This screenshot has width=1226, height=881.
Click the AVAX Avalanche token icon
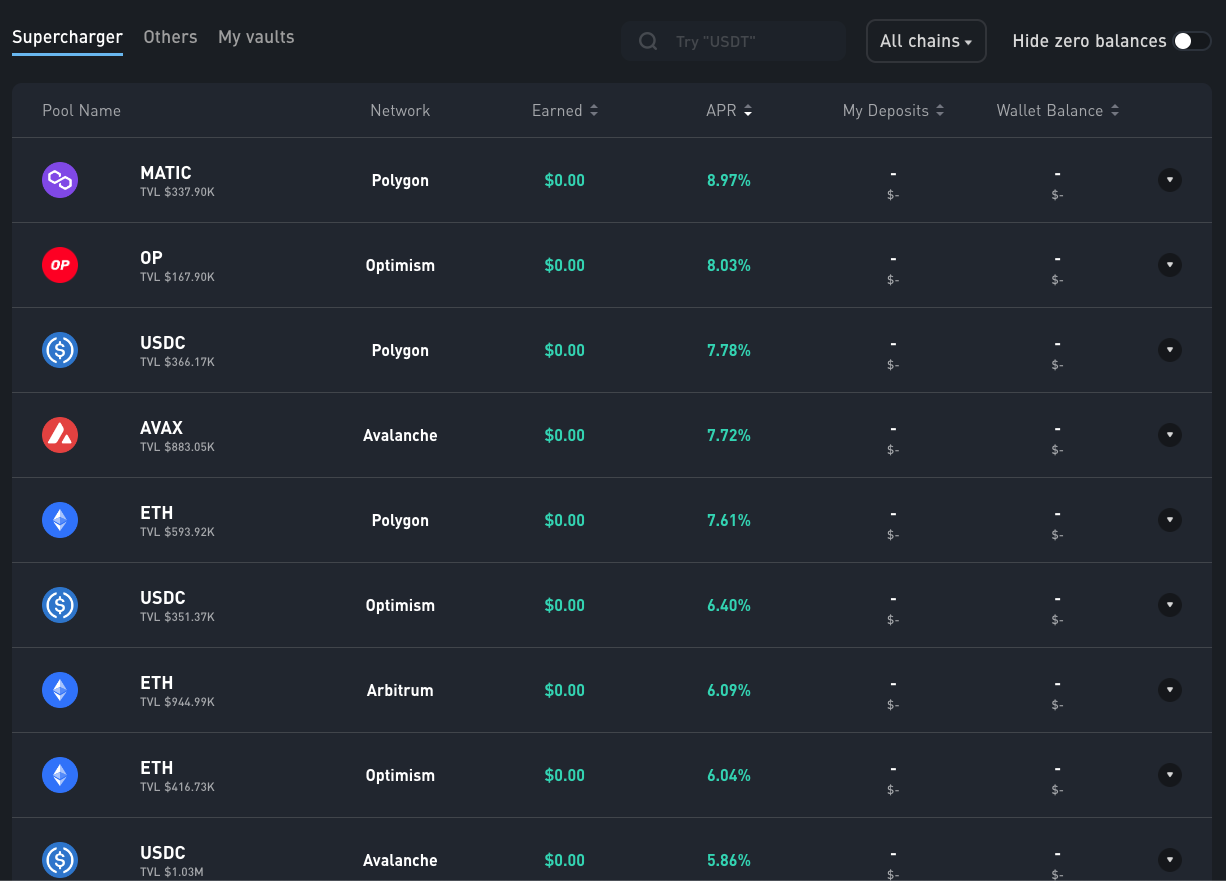coord(60,435)
